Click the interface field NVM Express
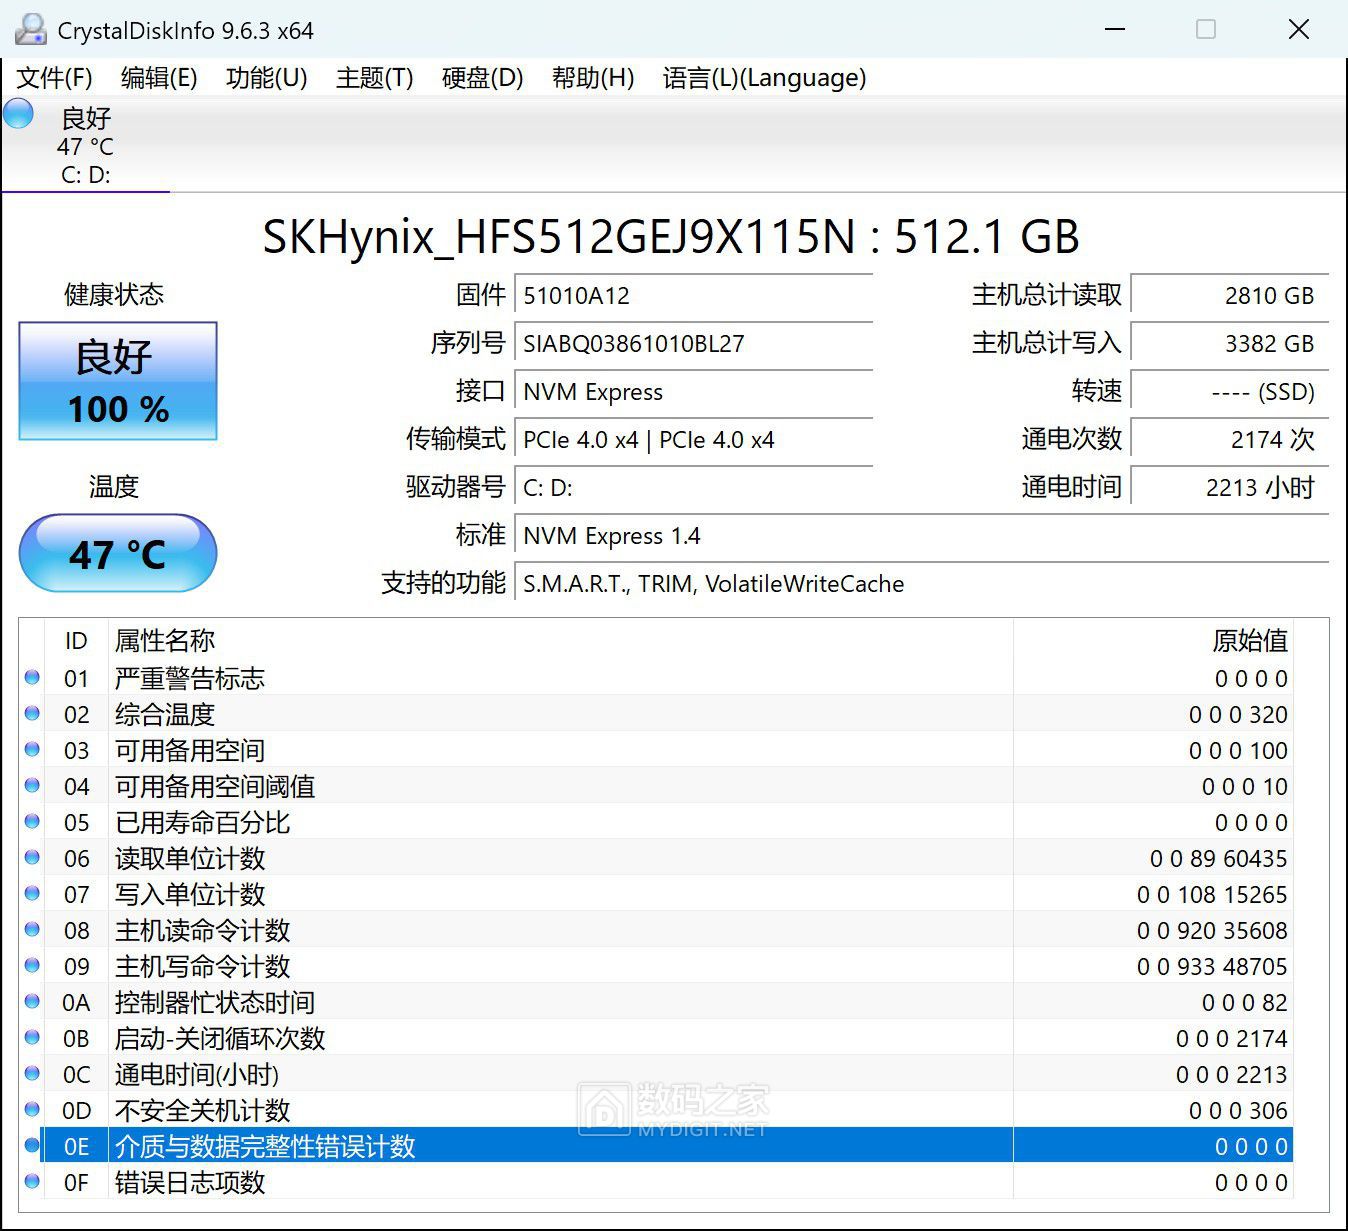 click(693, 392)
